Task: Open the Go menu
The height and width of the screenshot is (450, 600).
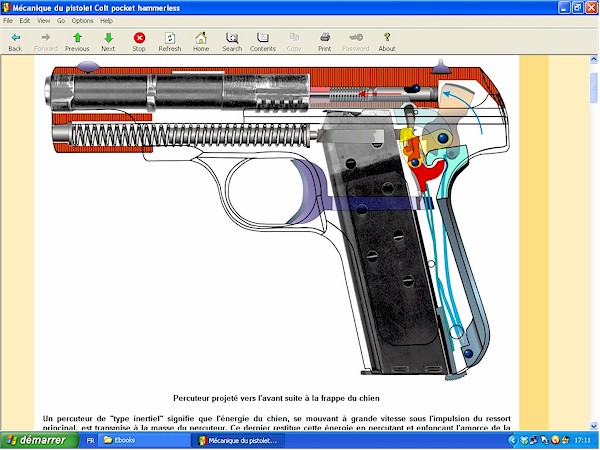Action: [x=61, y=21]
